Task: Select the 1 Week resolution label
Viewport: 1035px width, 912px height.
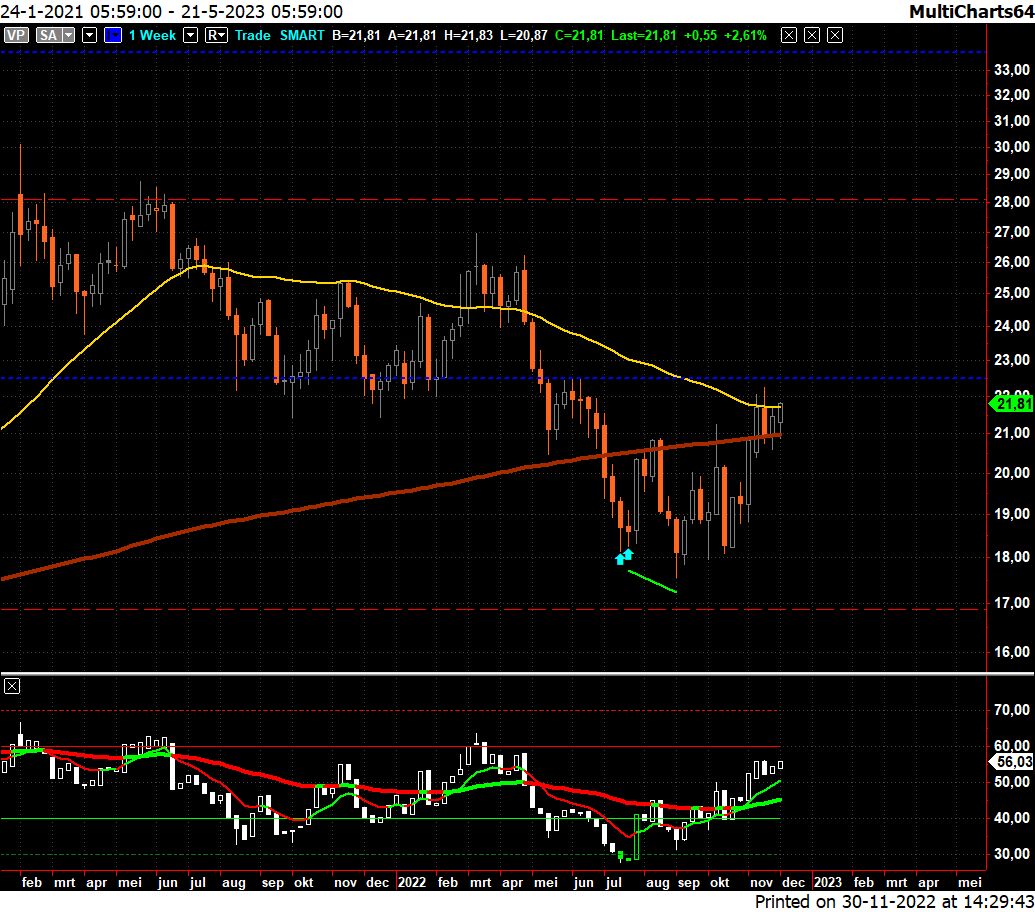Action: point(152,35)
